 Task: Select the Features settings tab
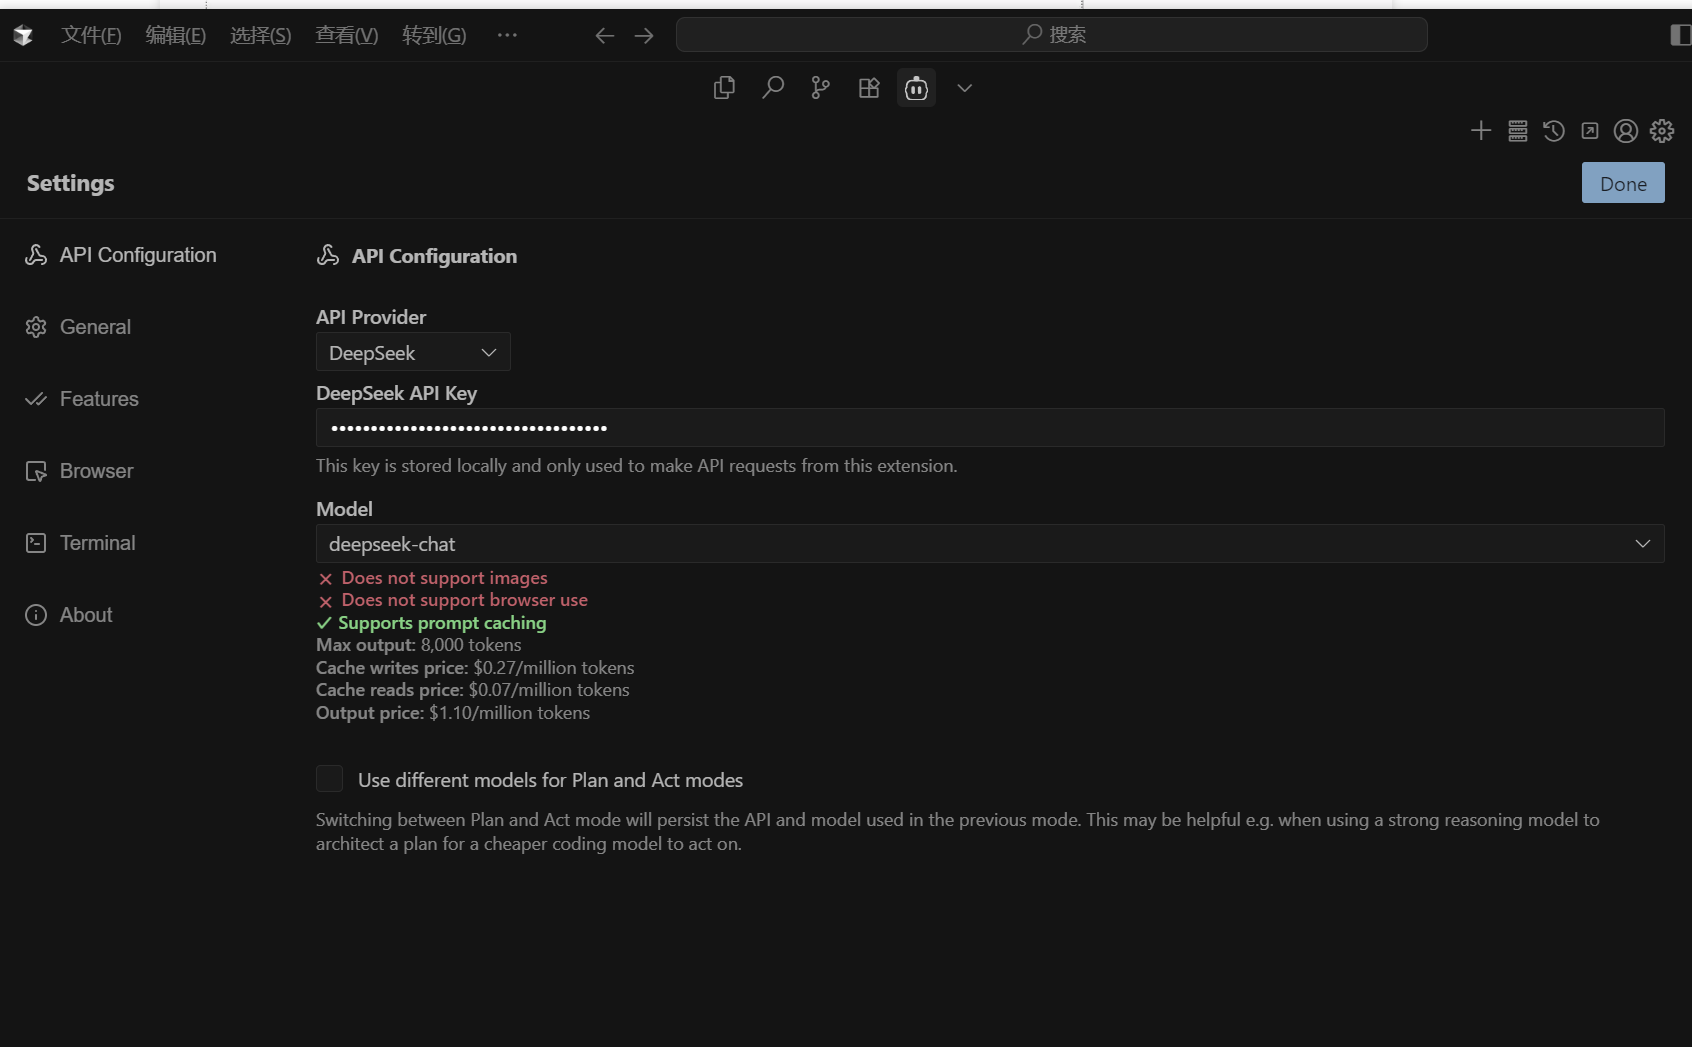coord(82,399)
